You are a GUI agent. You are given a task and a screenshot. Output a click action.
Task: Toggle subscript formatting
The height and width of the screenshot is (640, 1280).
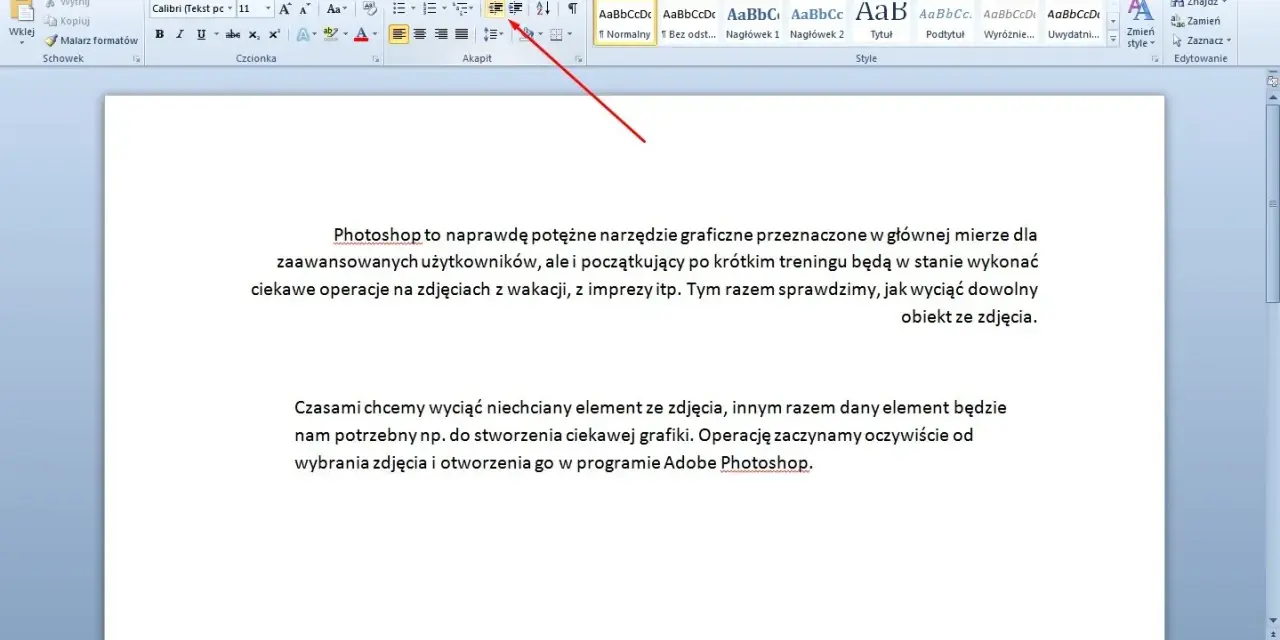[254, 34]
